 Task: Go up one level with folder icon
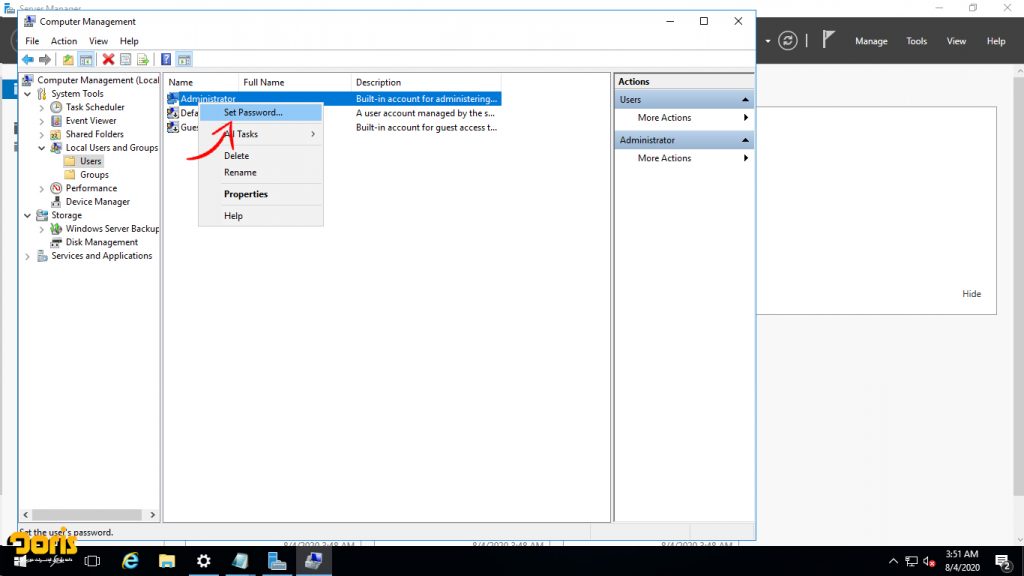click(68, 60)
